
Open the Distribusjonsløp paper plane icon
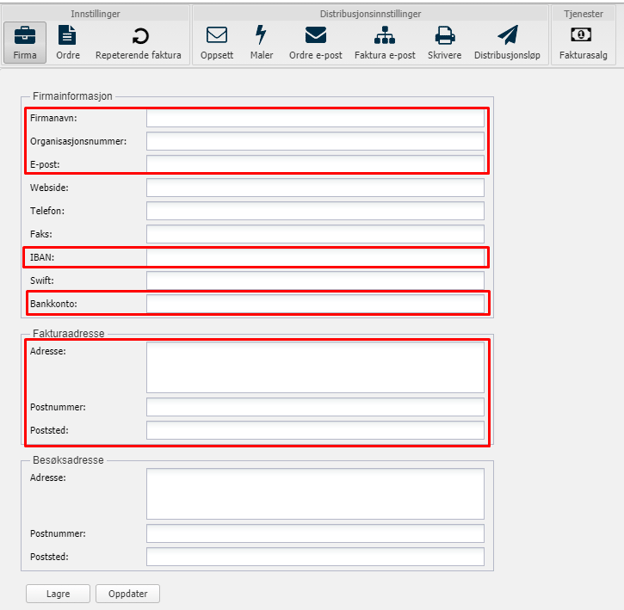point(507,42)
